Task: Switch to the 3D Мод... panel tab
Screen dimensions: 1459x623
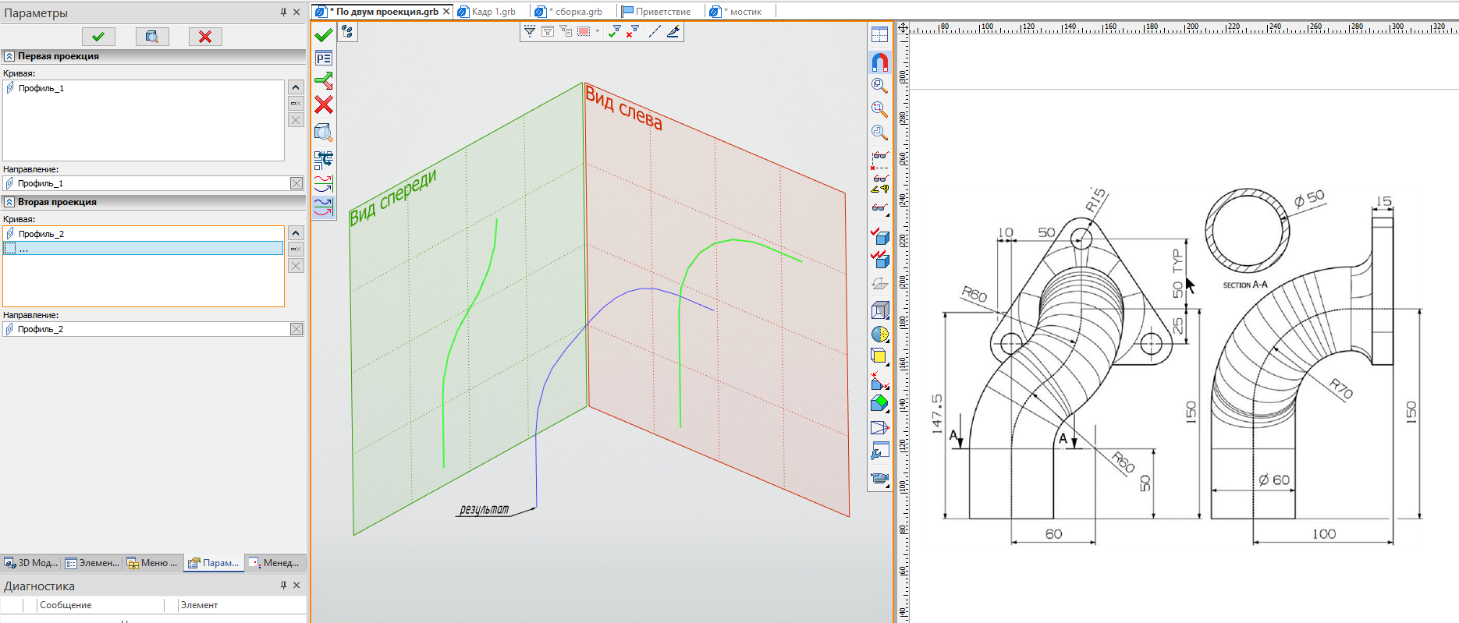Action: [x=32, y=563]
